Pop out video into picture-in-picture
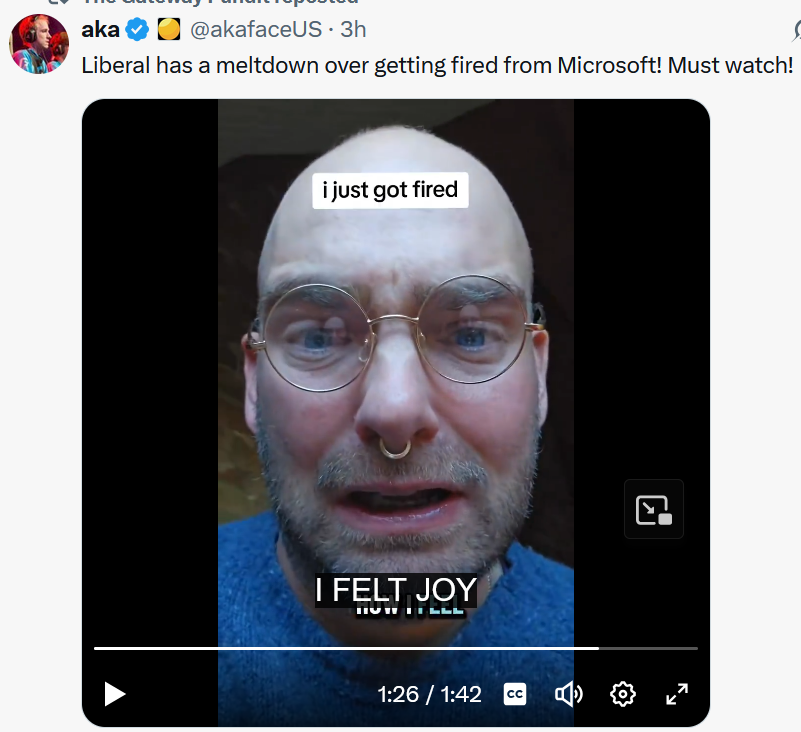The image size is (801, 732). (x=653, y=509)
